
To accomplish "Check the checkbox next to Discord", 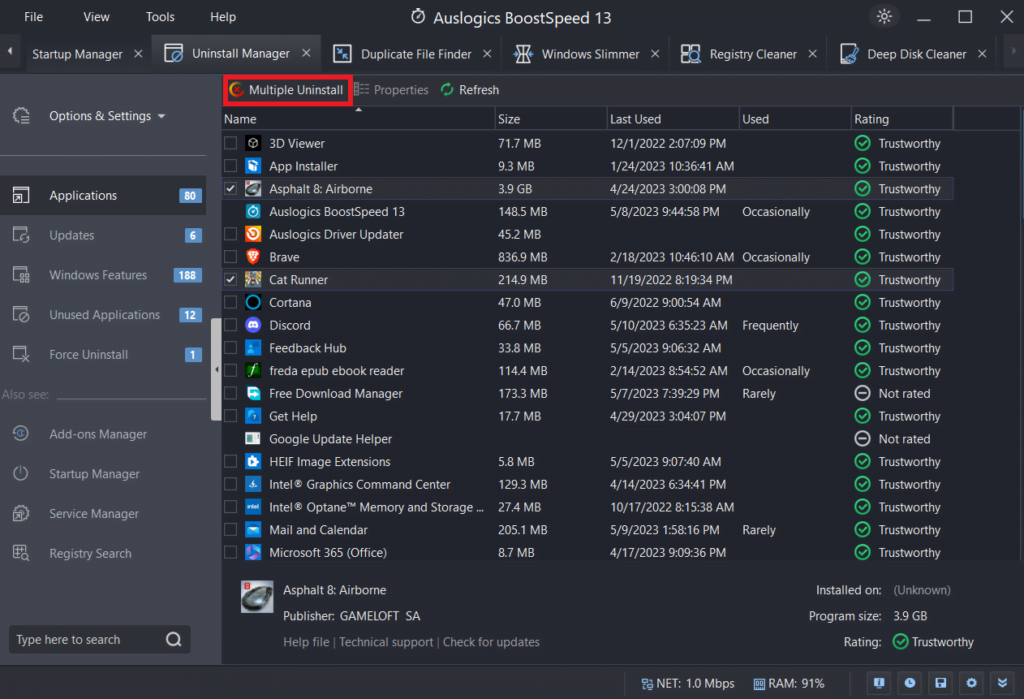I will click(230, 325).
